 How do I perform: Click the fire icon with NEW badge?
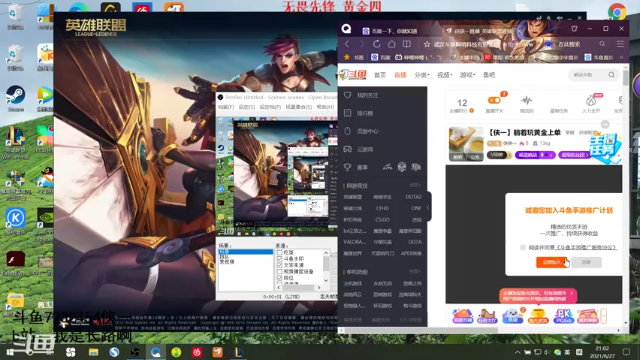(x=591, y=100)
